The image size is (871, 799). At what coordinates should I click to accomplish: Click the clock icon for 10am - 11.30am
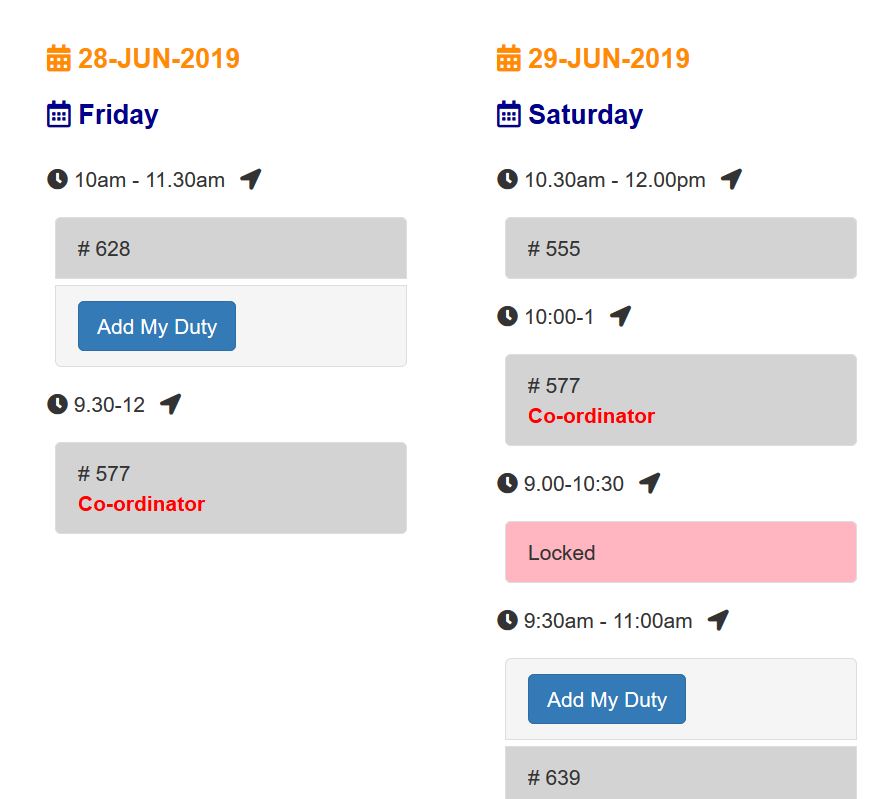pos(58,180)
